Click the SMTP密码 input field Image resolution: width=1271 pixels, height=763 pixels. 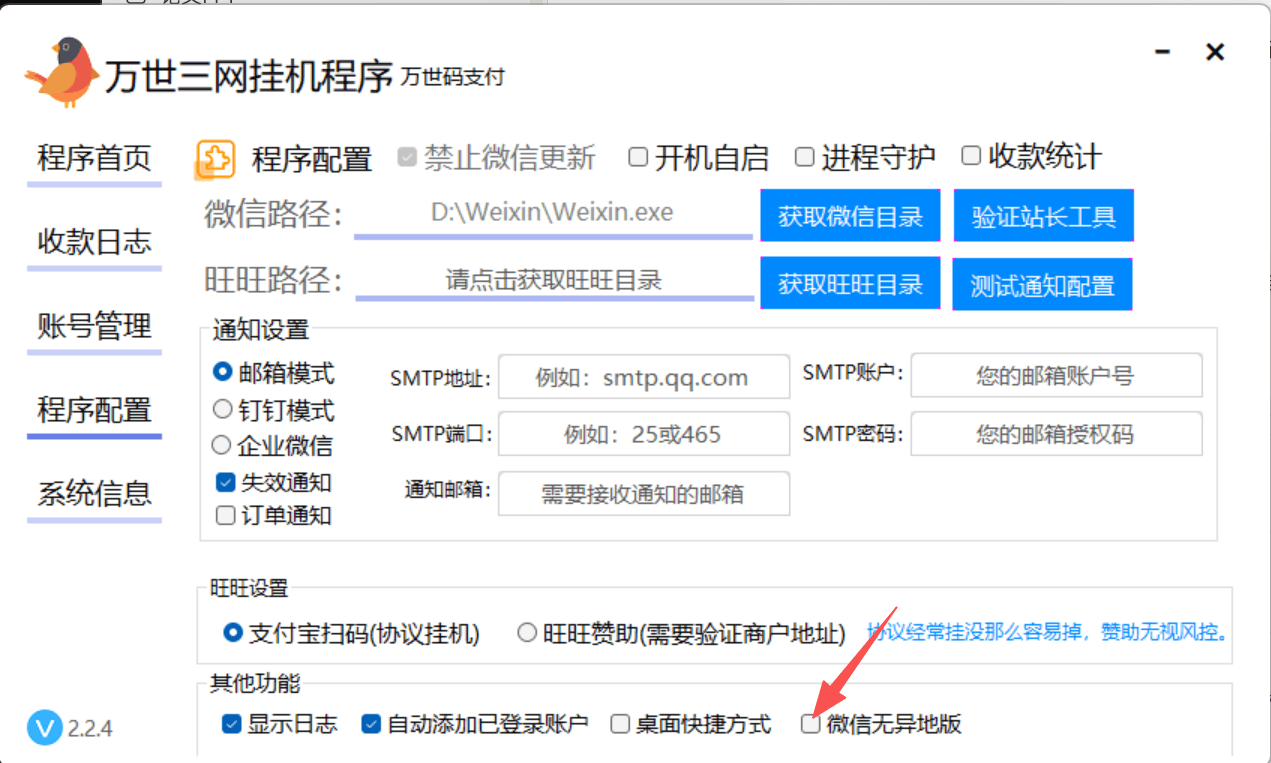pyautogui.click(x=1056, y=434)
